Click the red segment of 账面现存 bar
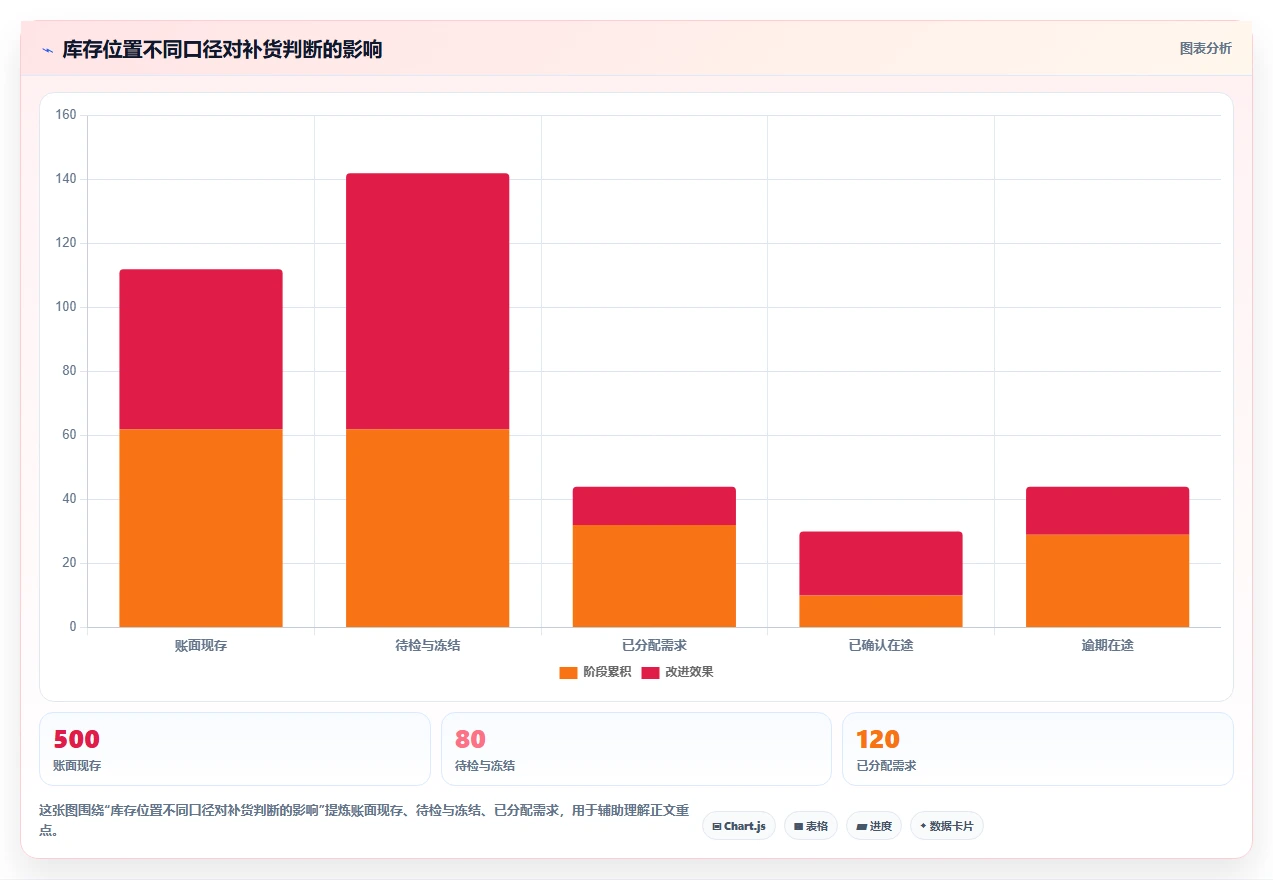The height and width of the screenshot is (880, 1273). click(x=201, y=349)
